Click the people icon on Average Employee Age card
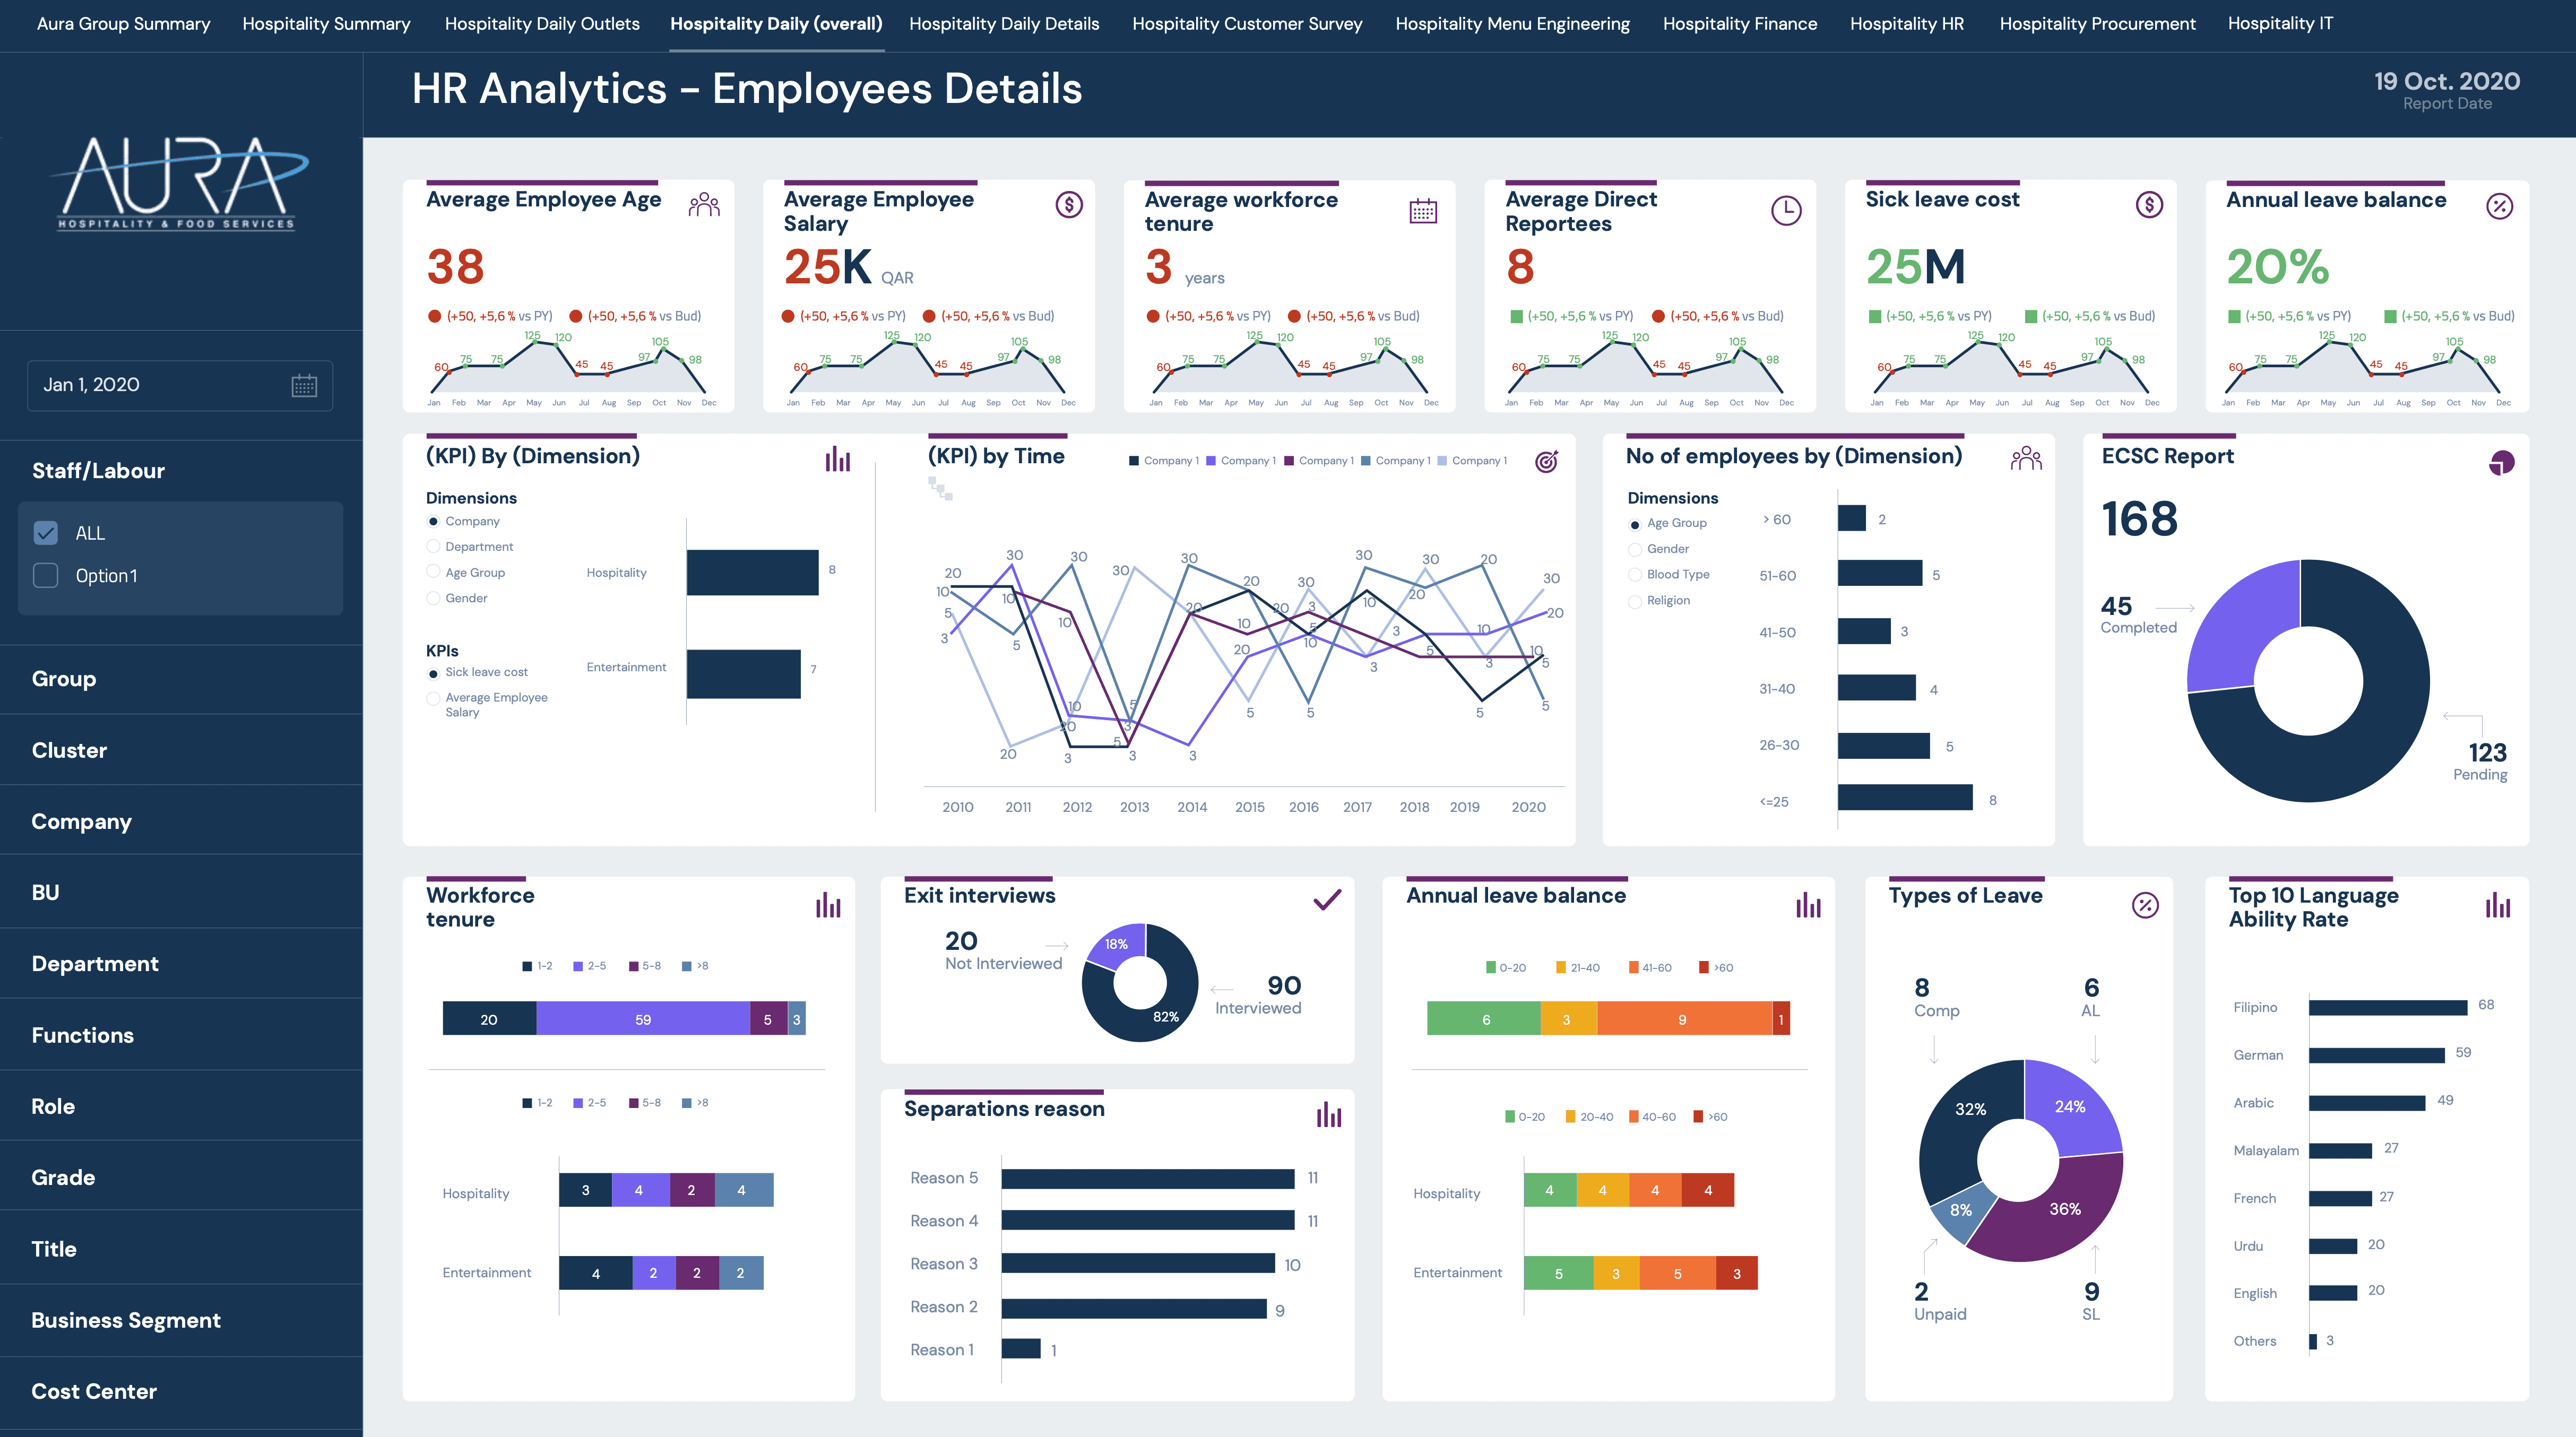 pos(704,205)
